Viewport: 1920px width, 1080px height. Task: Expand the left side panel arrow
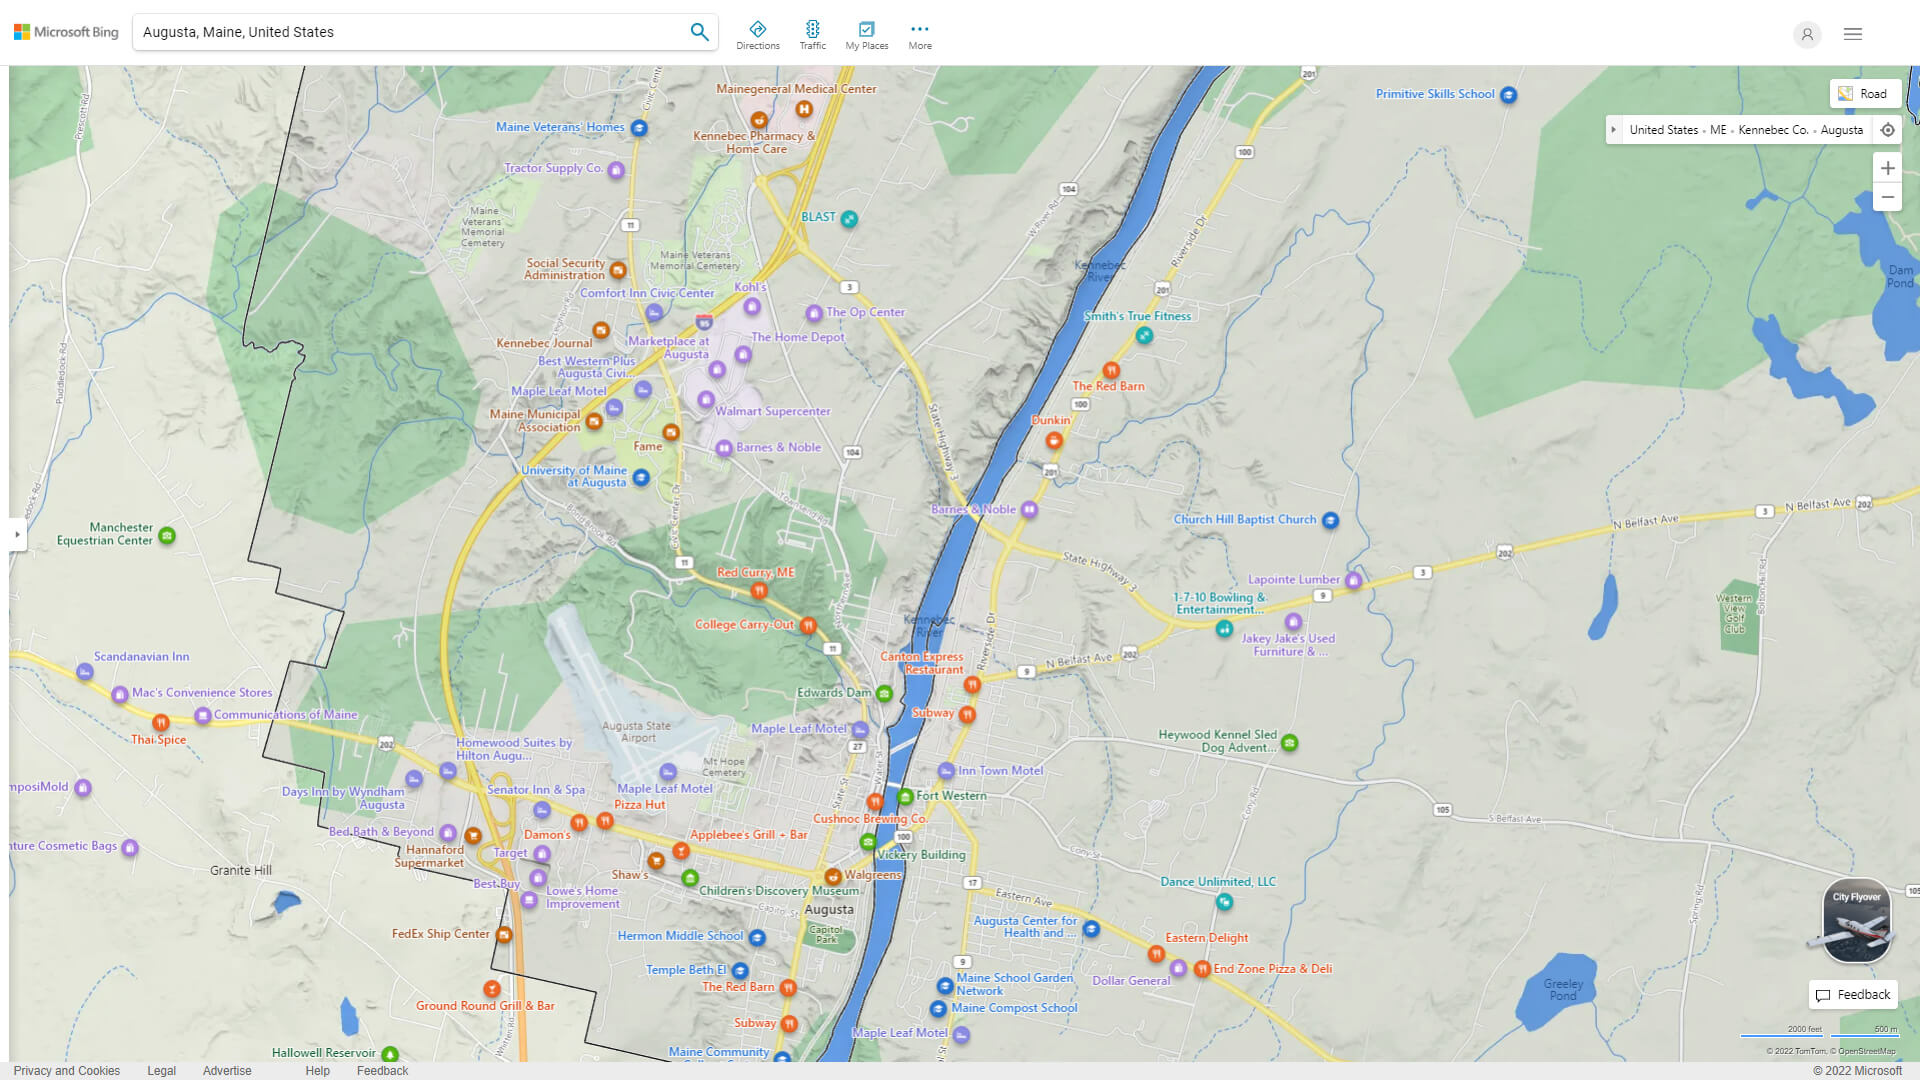pyautogui.click(x=17, y=534)
